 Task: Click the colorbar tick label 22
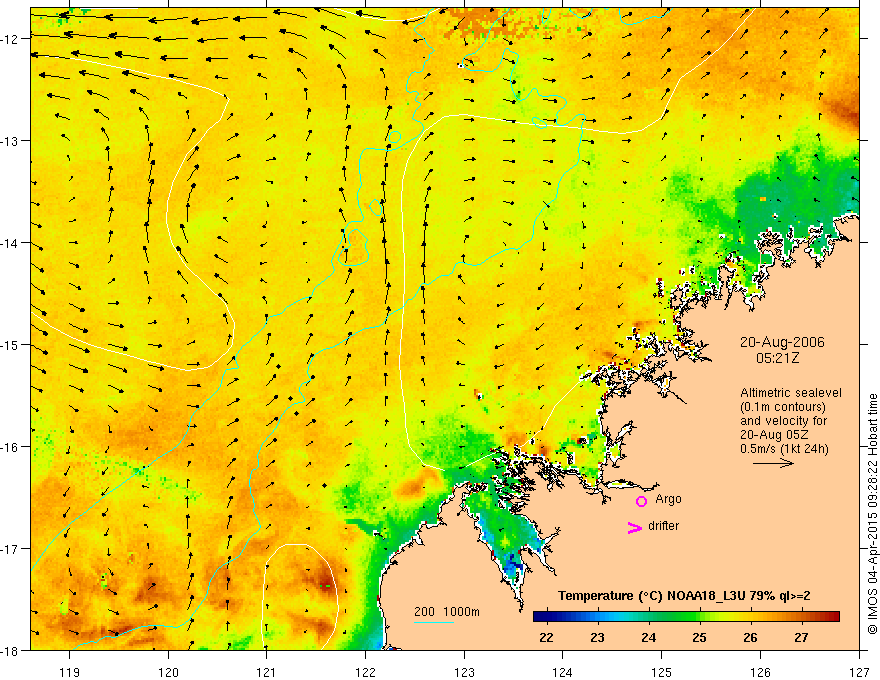[x=546, y=637]
